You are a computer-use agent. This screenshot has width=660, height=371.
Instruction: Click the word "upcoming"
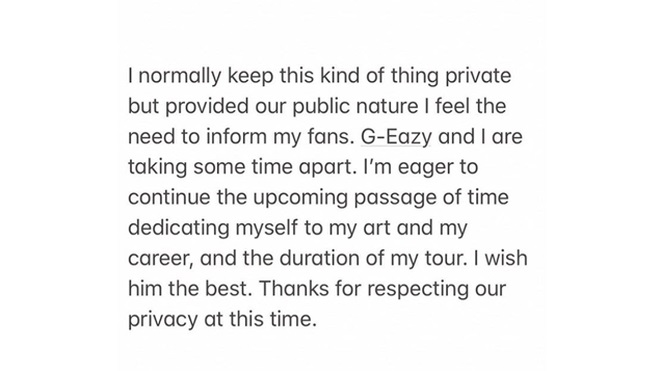[300, 198]
